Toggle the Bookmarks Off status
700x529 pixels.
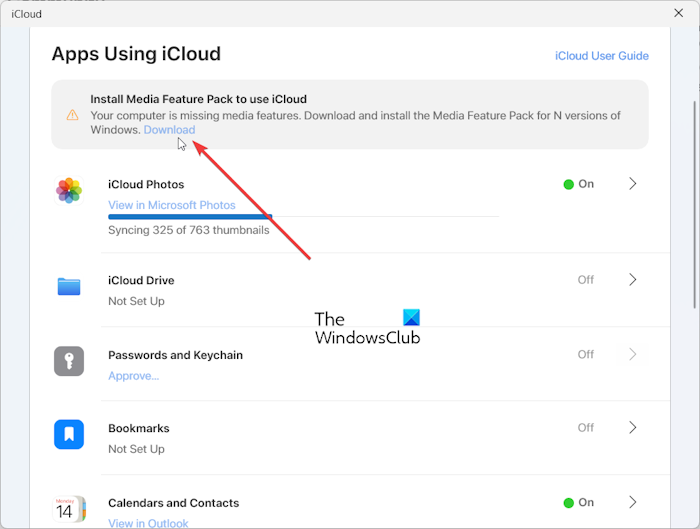[586, 428]
